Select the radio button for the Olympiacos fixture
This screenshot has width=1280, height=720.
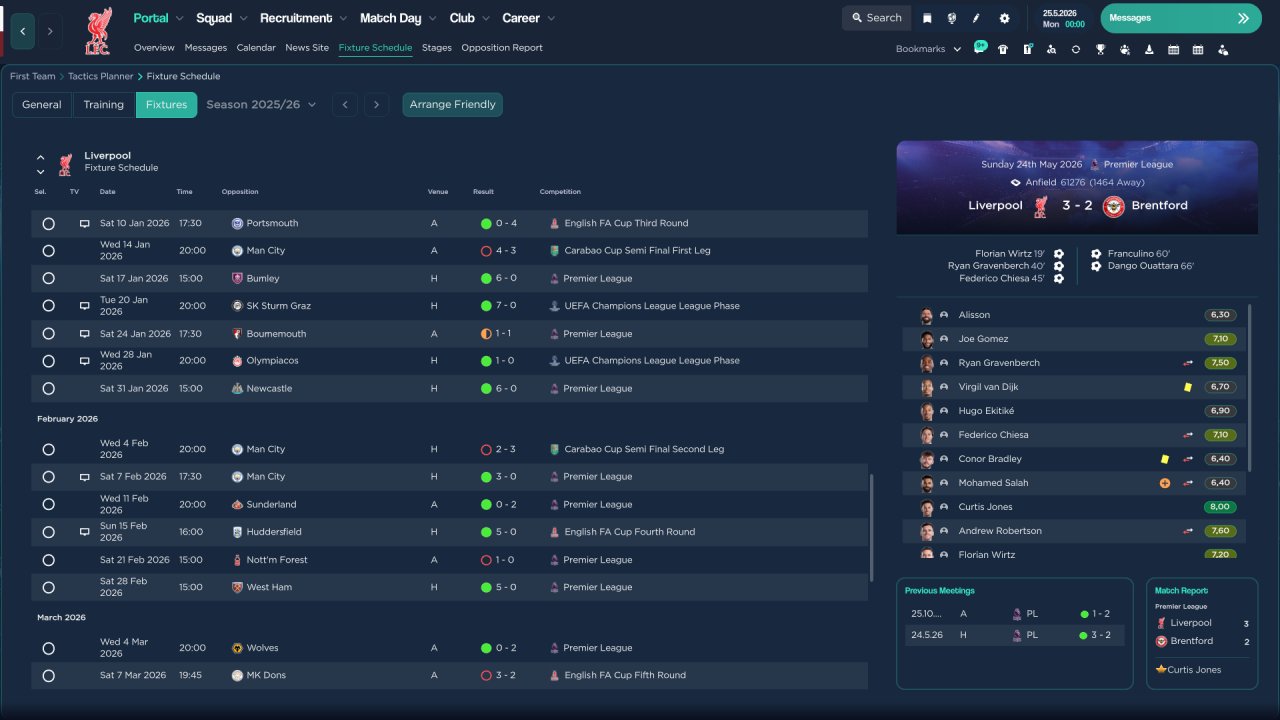click(48, 361)
